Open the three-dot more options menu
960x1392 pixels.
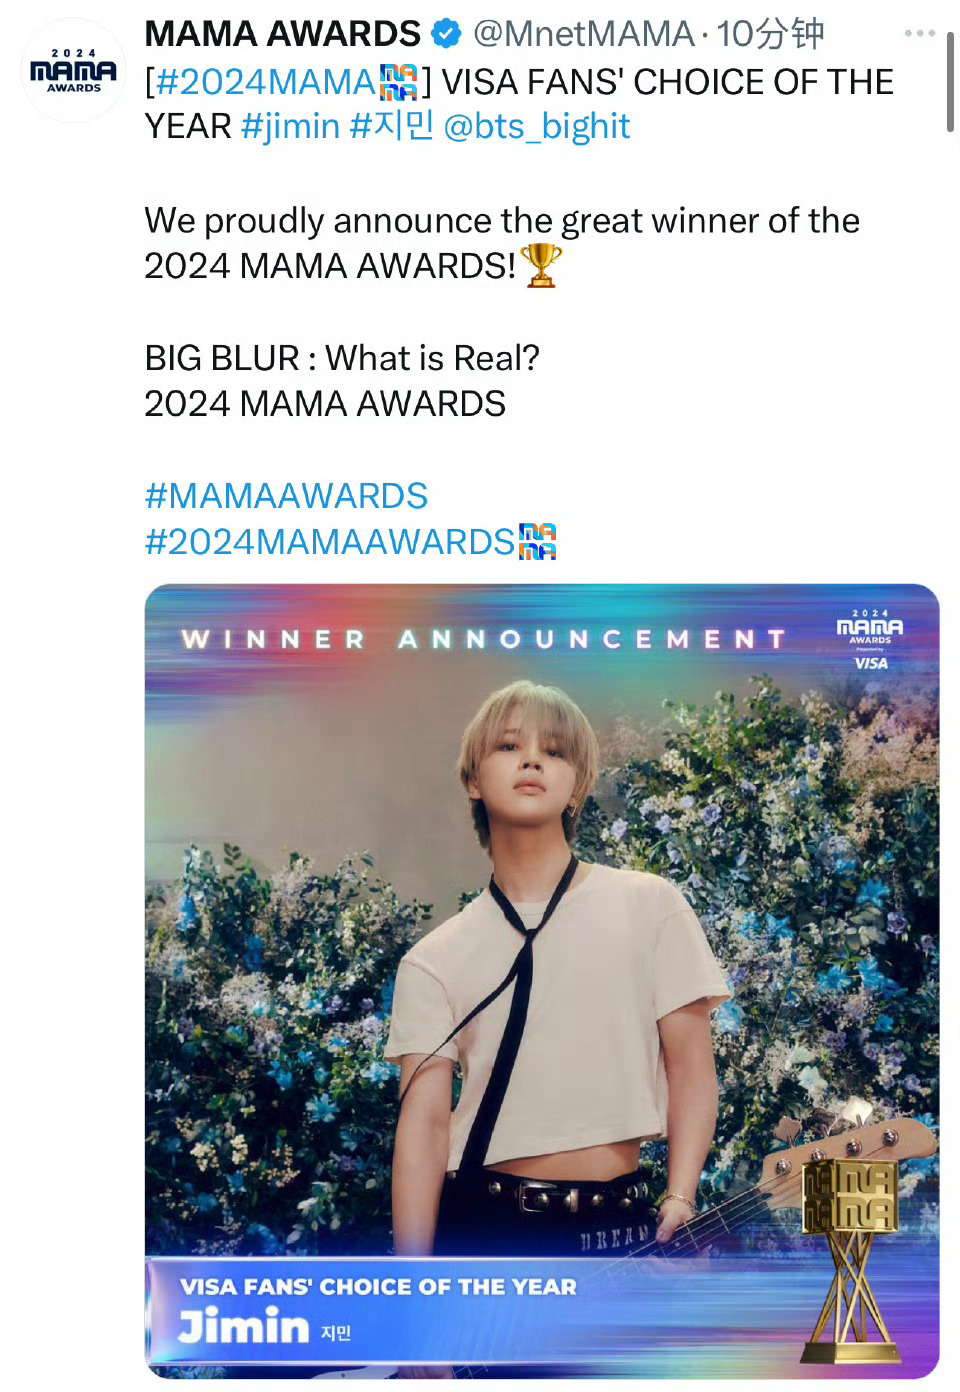coord(919,34)
